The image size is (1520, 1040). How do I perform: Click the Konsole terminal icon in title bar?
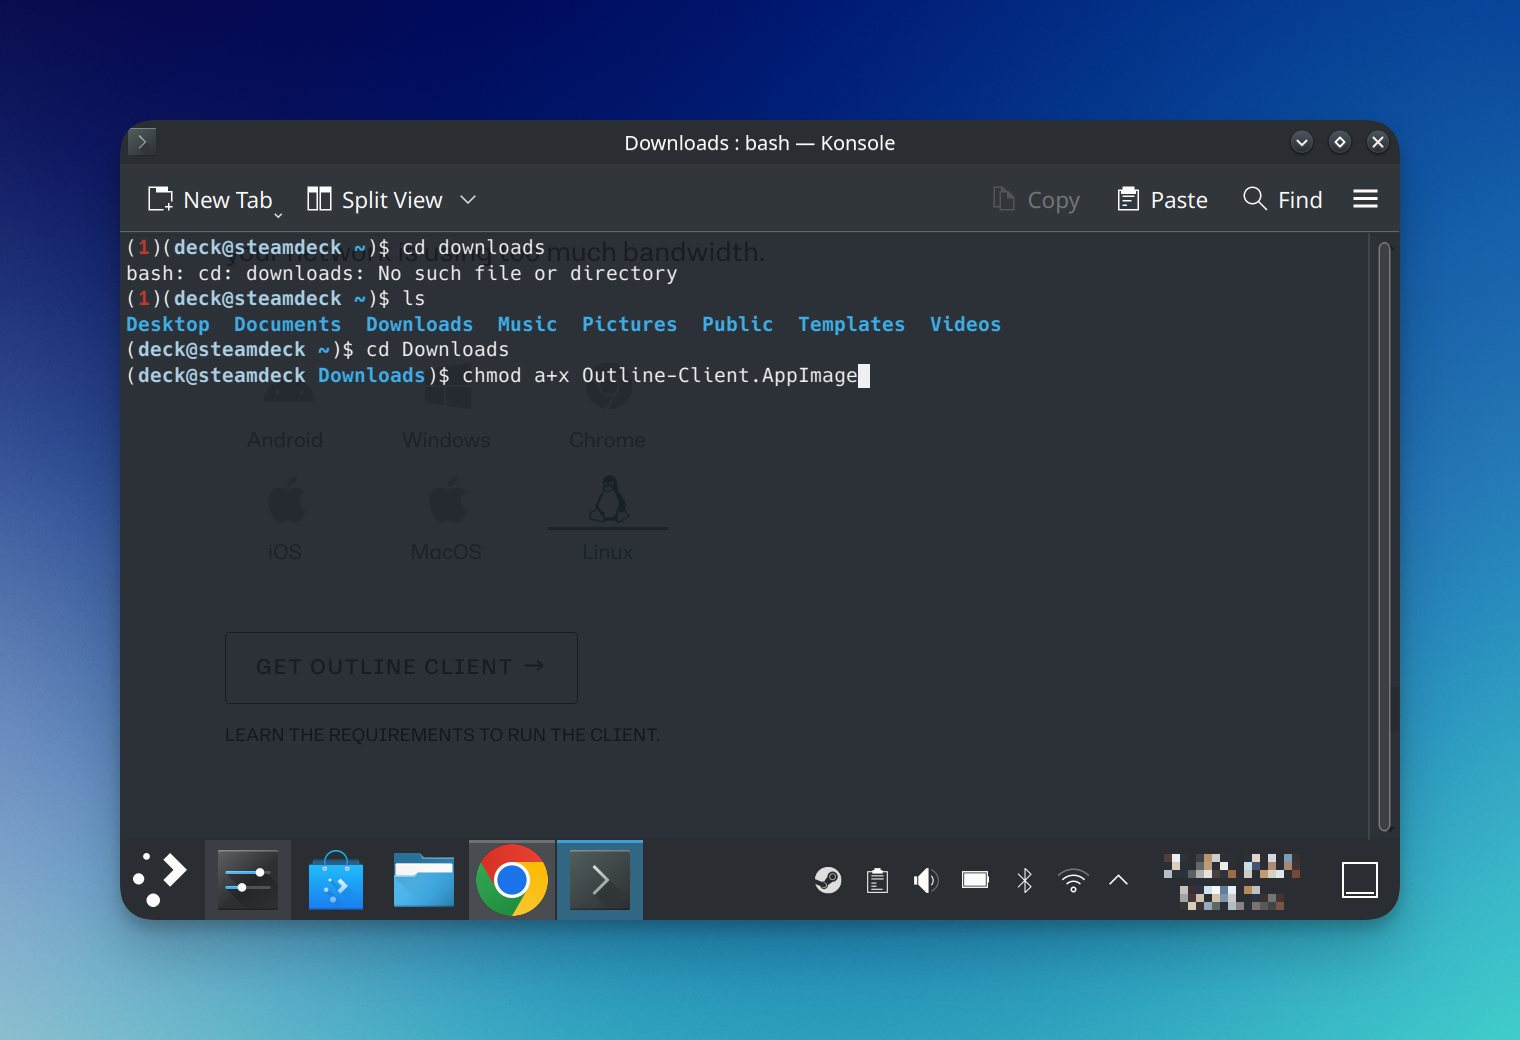[142, 142]
